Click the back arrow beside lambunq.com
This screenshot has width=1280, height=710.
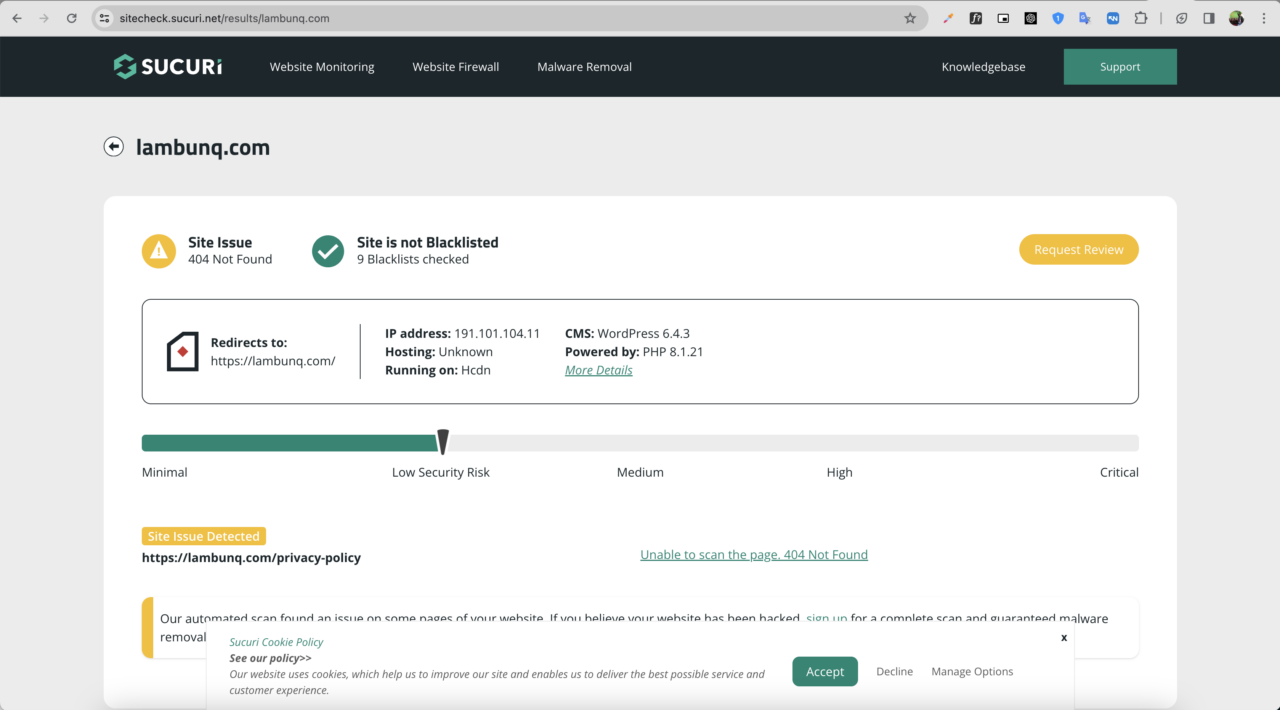tap(113, 147)
